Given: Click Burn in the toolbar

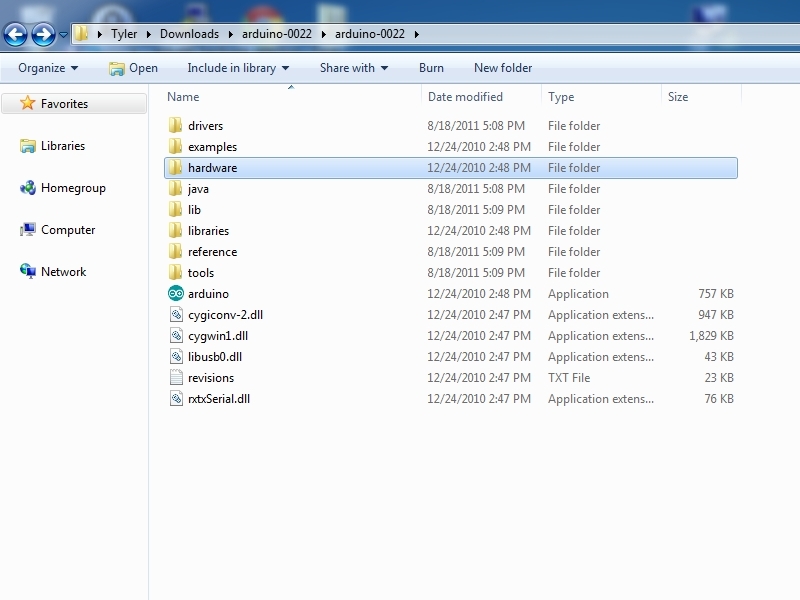Looking at the screenshot, I should [x=431, y=68].
